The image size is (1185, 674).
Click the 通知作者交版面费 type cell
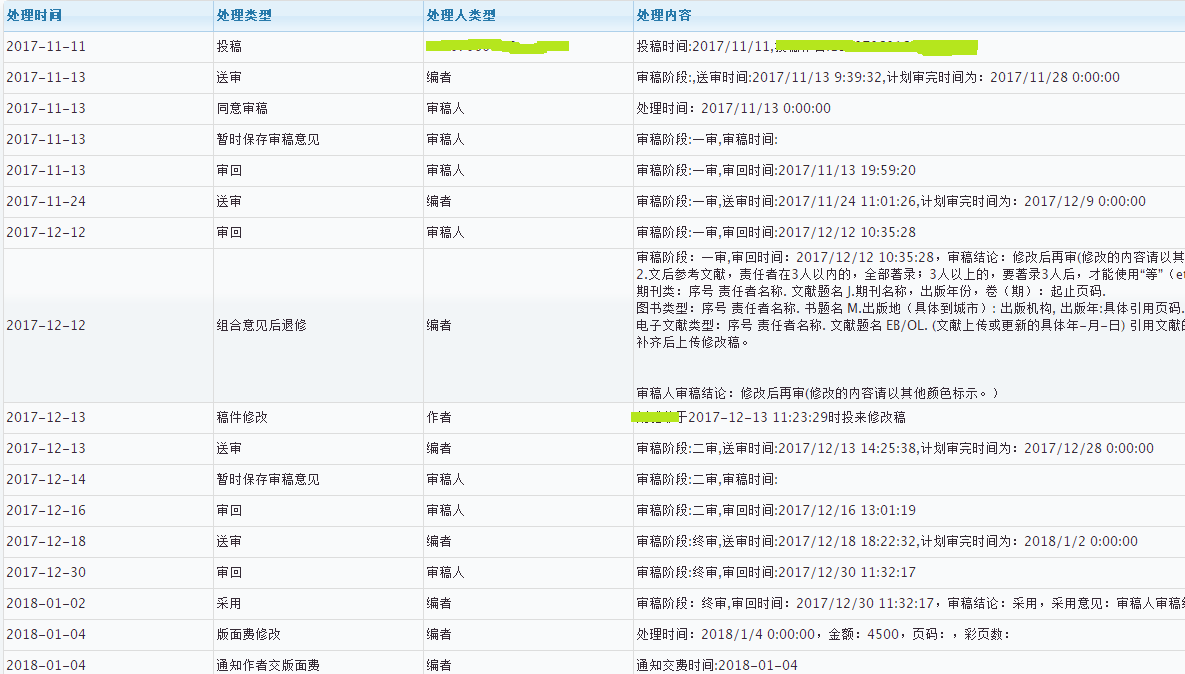pyautogui.click(x=268, y=665)
